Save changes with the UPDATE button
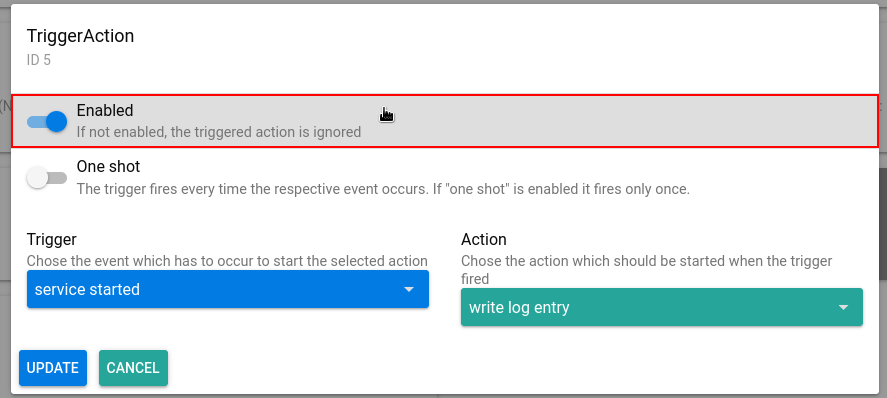 click(53, 368)
